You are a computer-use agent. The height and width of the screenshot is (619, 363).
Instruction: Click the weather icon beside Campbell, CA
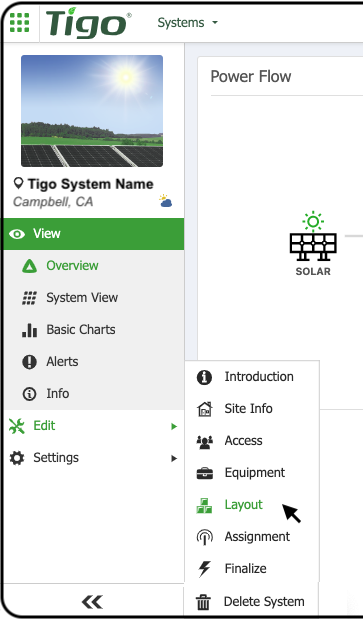pos(166,201)
